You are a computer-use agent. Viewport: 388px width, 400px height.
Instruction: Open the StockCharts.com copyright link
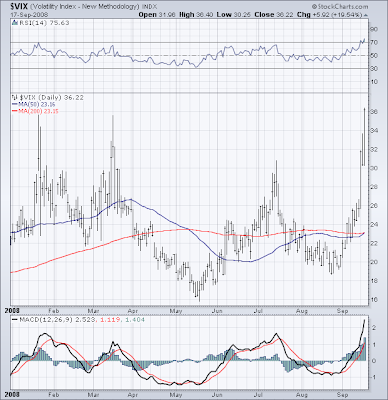click(340, 7)
